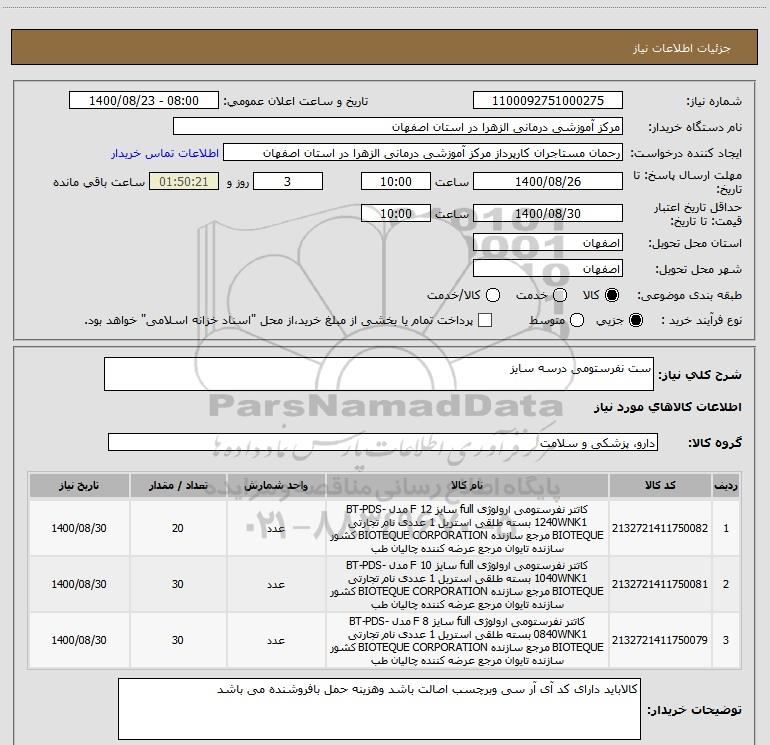This screenshot has height=745, width=770.
Task: Click the کد کالا column header
Action: click(660, 485)
